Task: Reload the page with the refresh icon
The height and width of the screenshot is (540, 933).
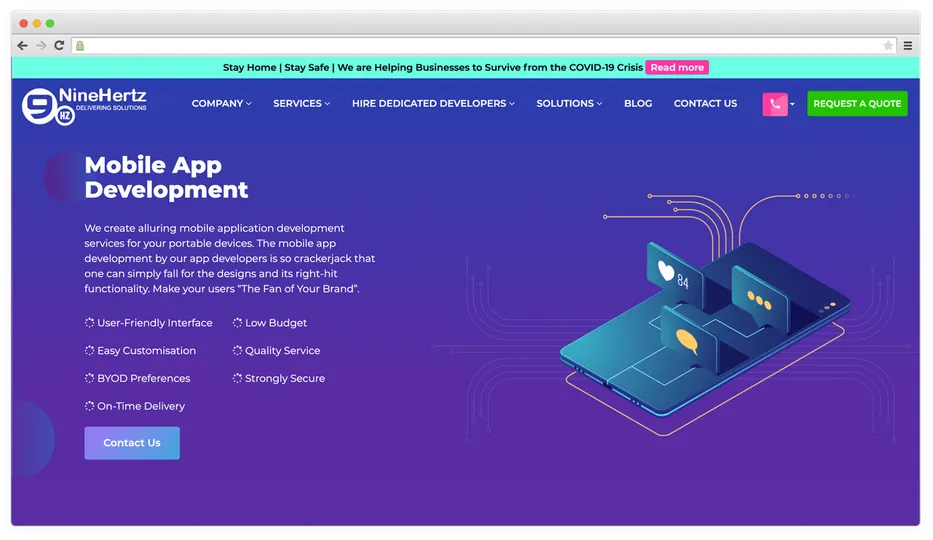Action: tap(59, 46)
